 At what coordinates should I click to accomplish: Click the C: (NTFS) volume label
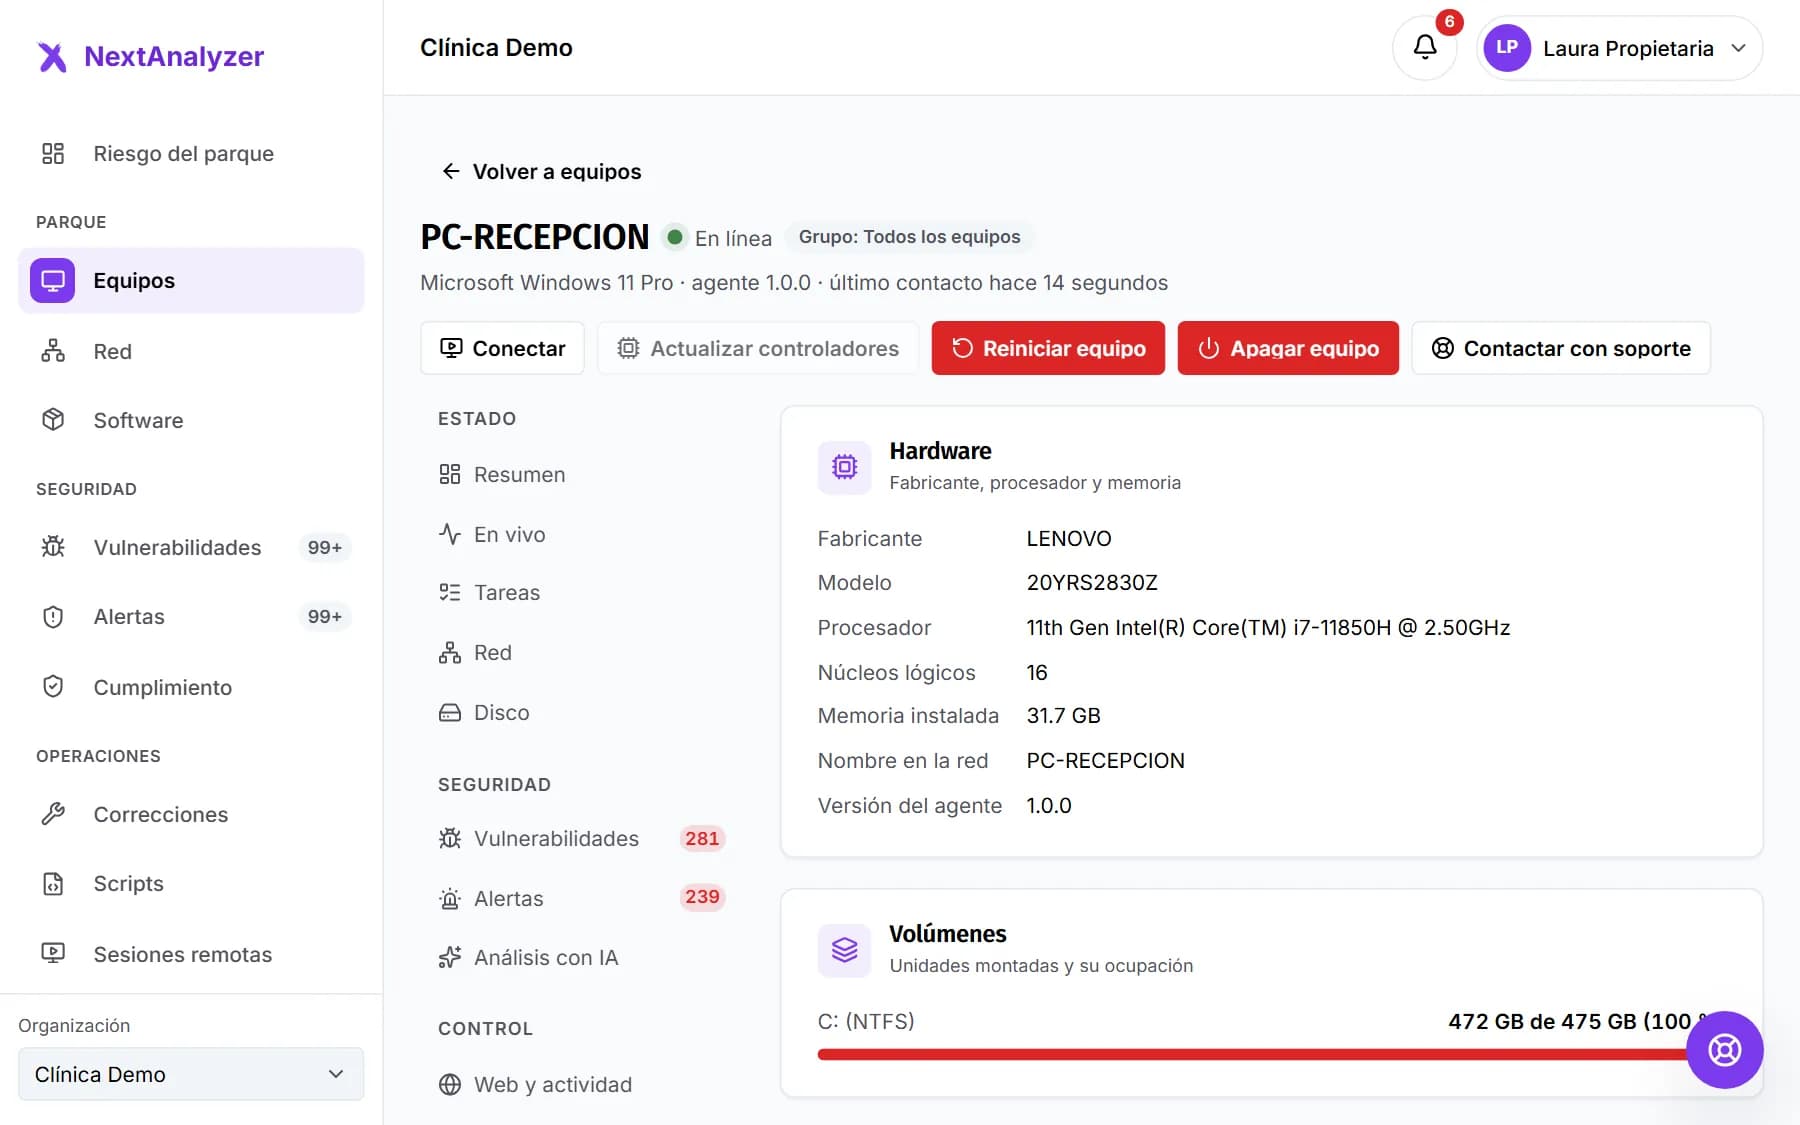pyautogui.click(x=866, y=1021)
